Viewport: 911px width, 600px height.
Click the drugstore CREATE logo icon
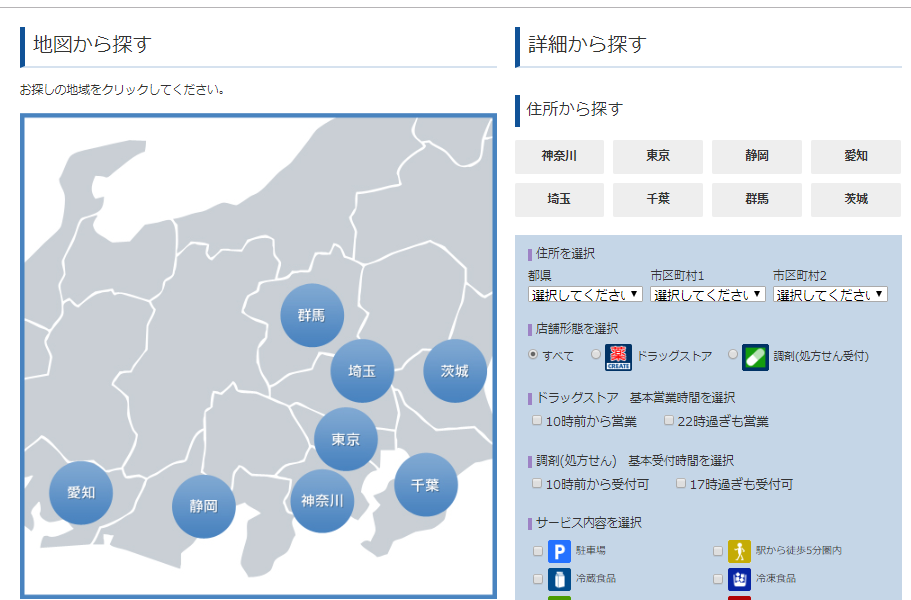(618, 357)
